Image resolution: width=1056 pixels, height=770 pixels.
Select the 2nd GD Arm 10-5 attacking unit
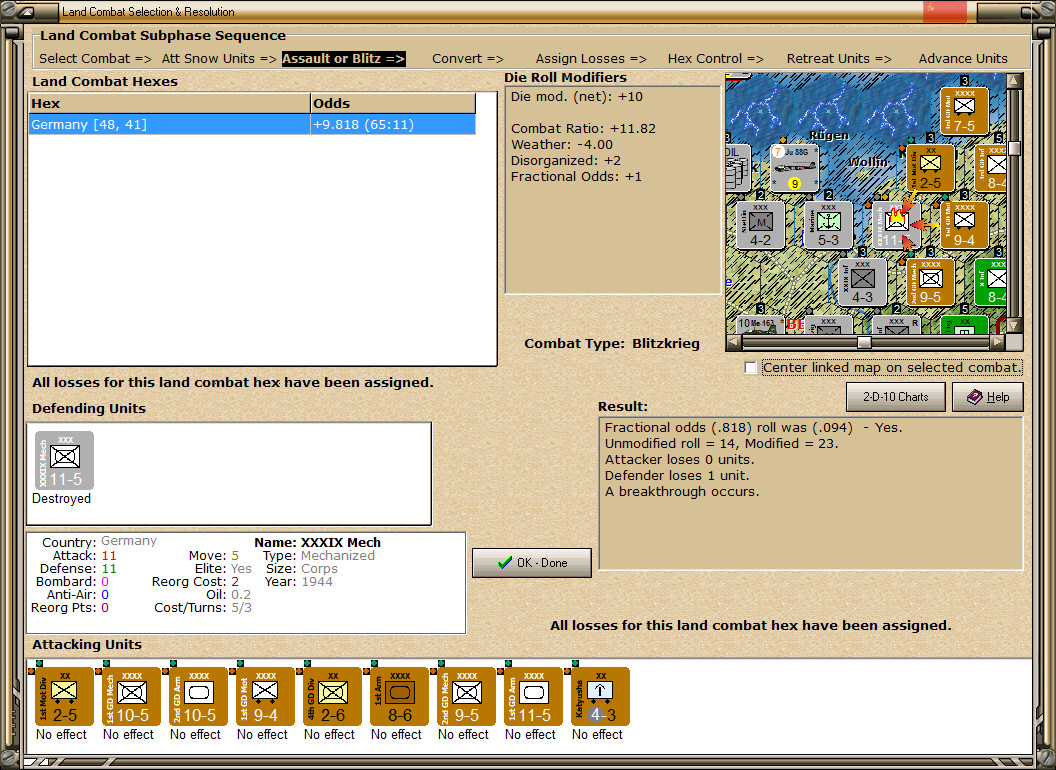click(x=198, y=697)
